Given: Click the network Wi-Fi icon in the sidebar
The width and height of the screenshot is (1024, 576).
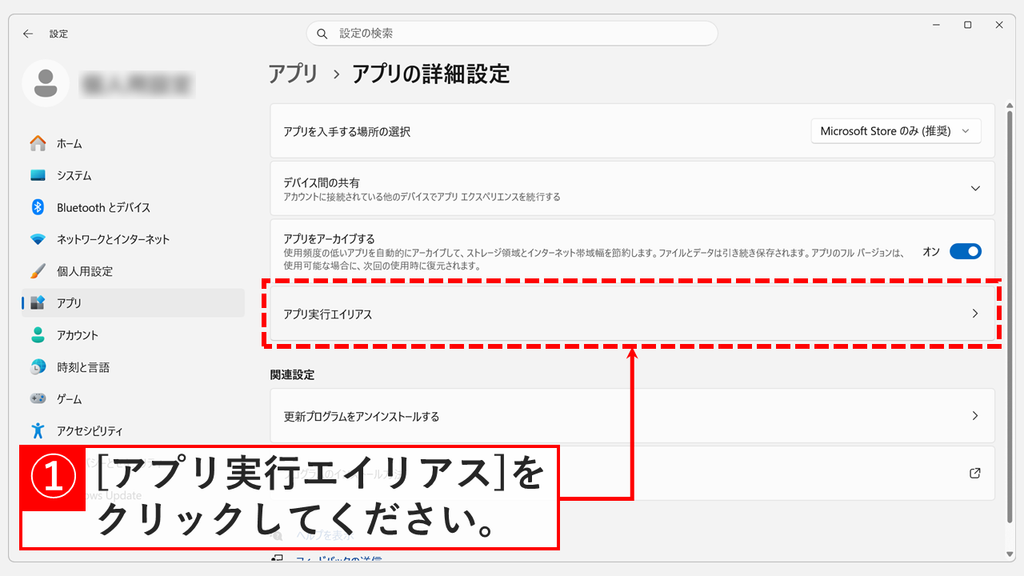Looking at the screenshot, I should pyautogui.click(x=38, y=239).
